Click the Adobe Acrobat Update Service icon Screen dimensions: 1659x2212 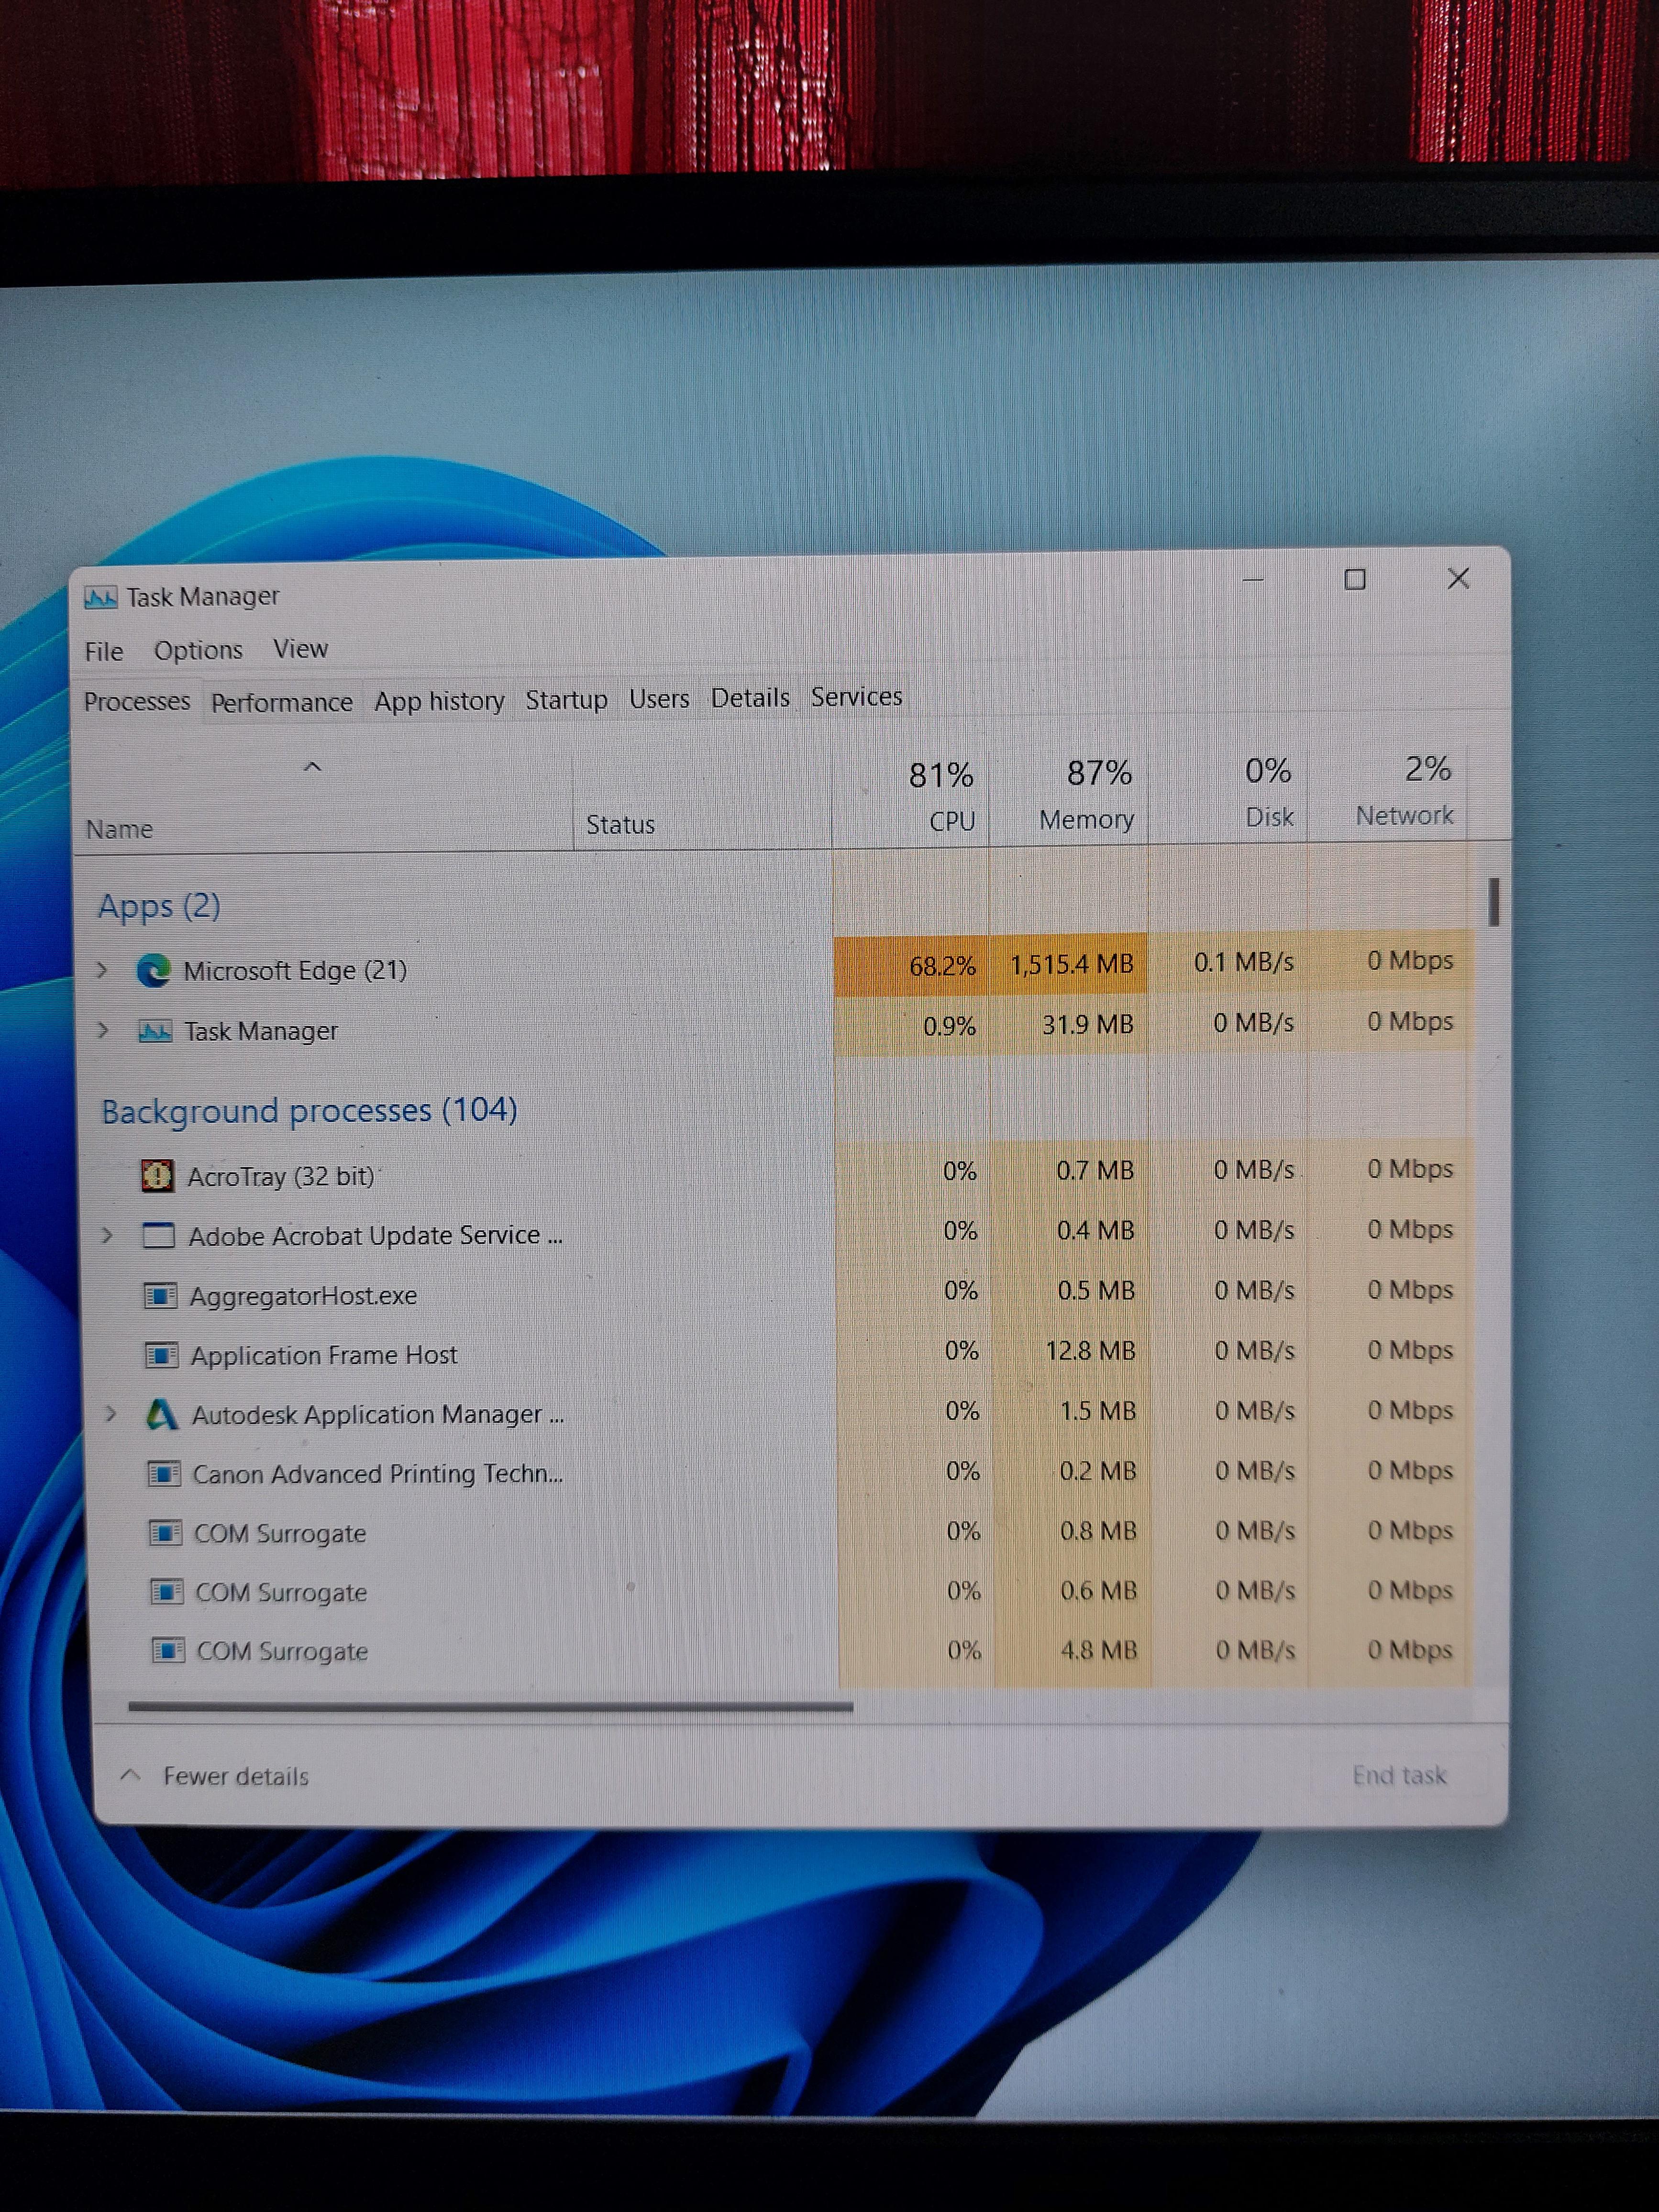(x=159, y=1236)
